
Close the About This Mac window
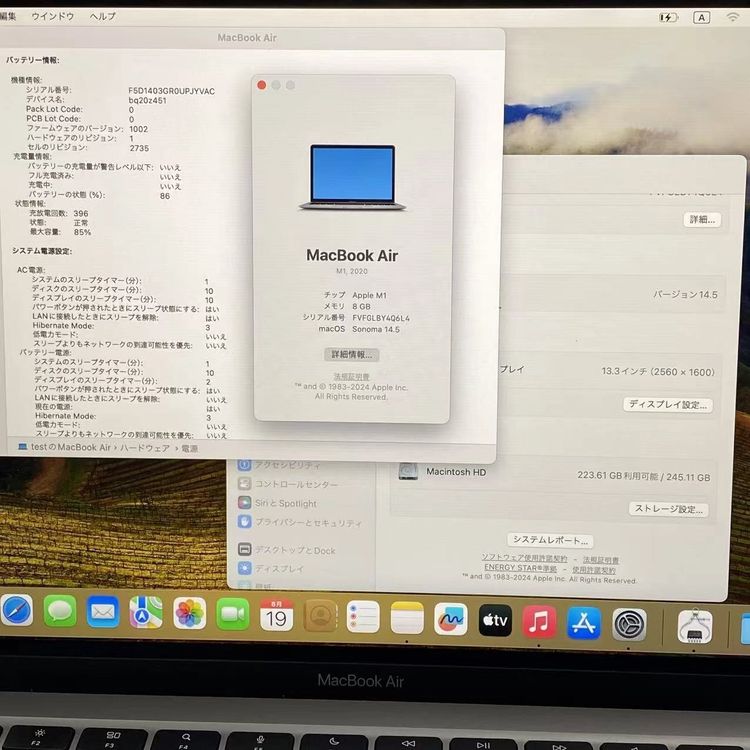click(x=262, y=85)
